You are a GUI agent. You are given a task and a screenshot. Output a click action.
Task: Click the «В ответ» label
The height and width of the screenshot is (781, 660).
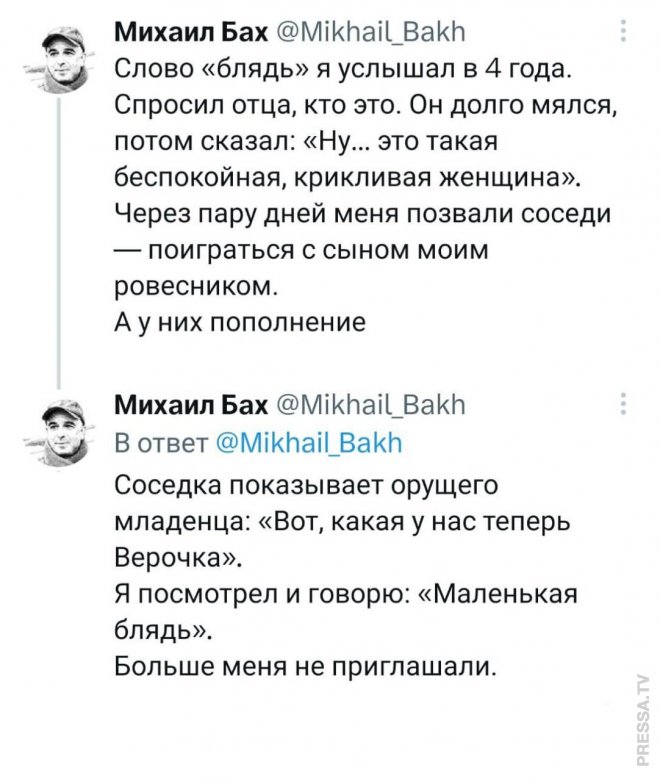click(x=158, y=442)
